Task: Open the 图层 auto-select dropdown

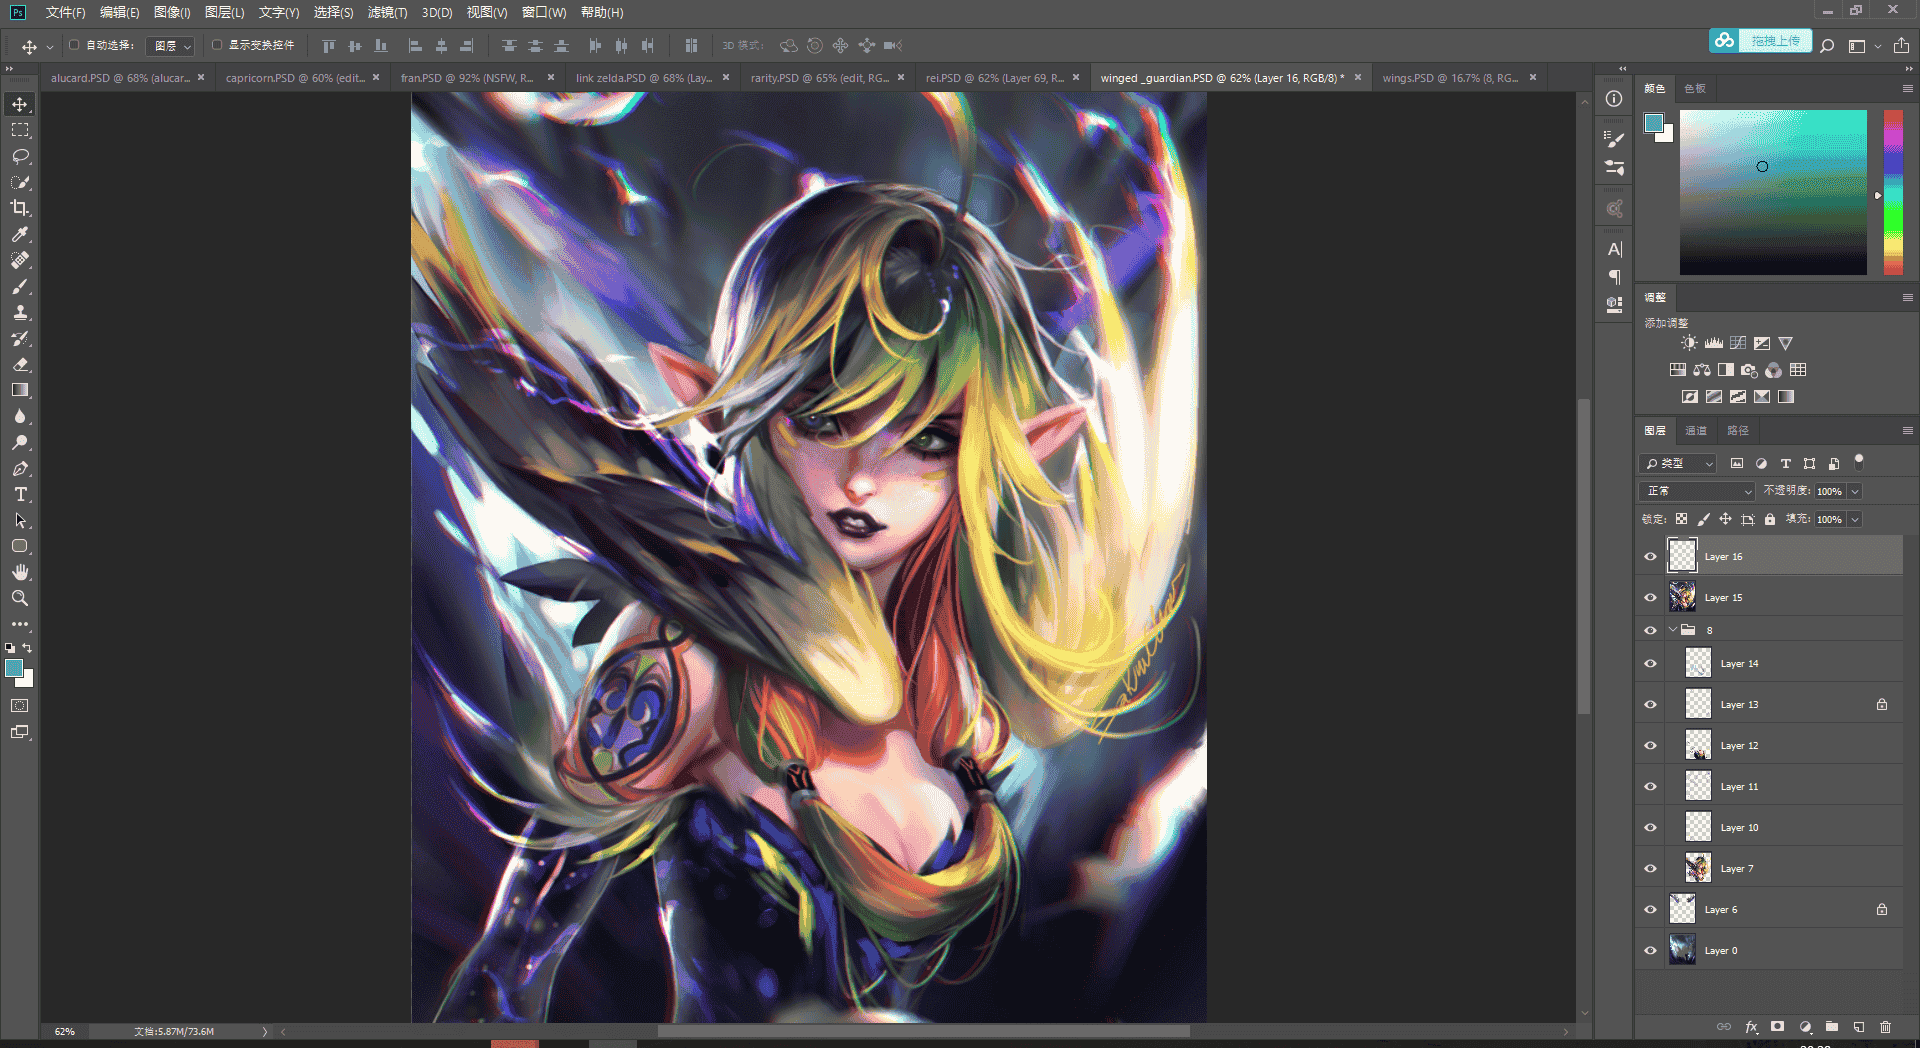Action: point(171,46)
